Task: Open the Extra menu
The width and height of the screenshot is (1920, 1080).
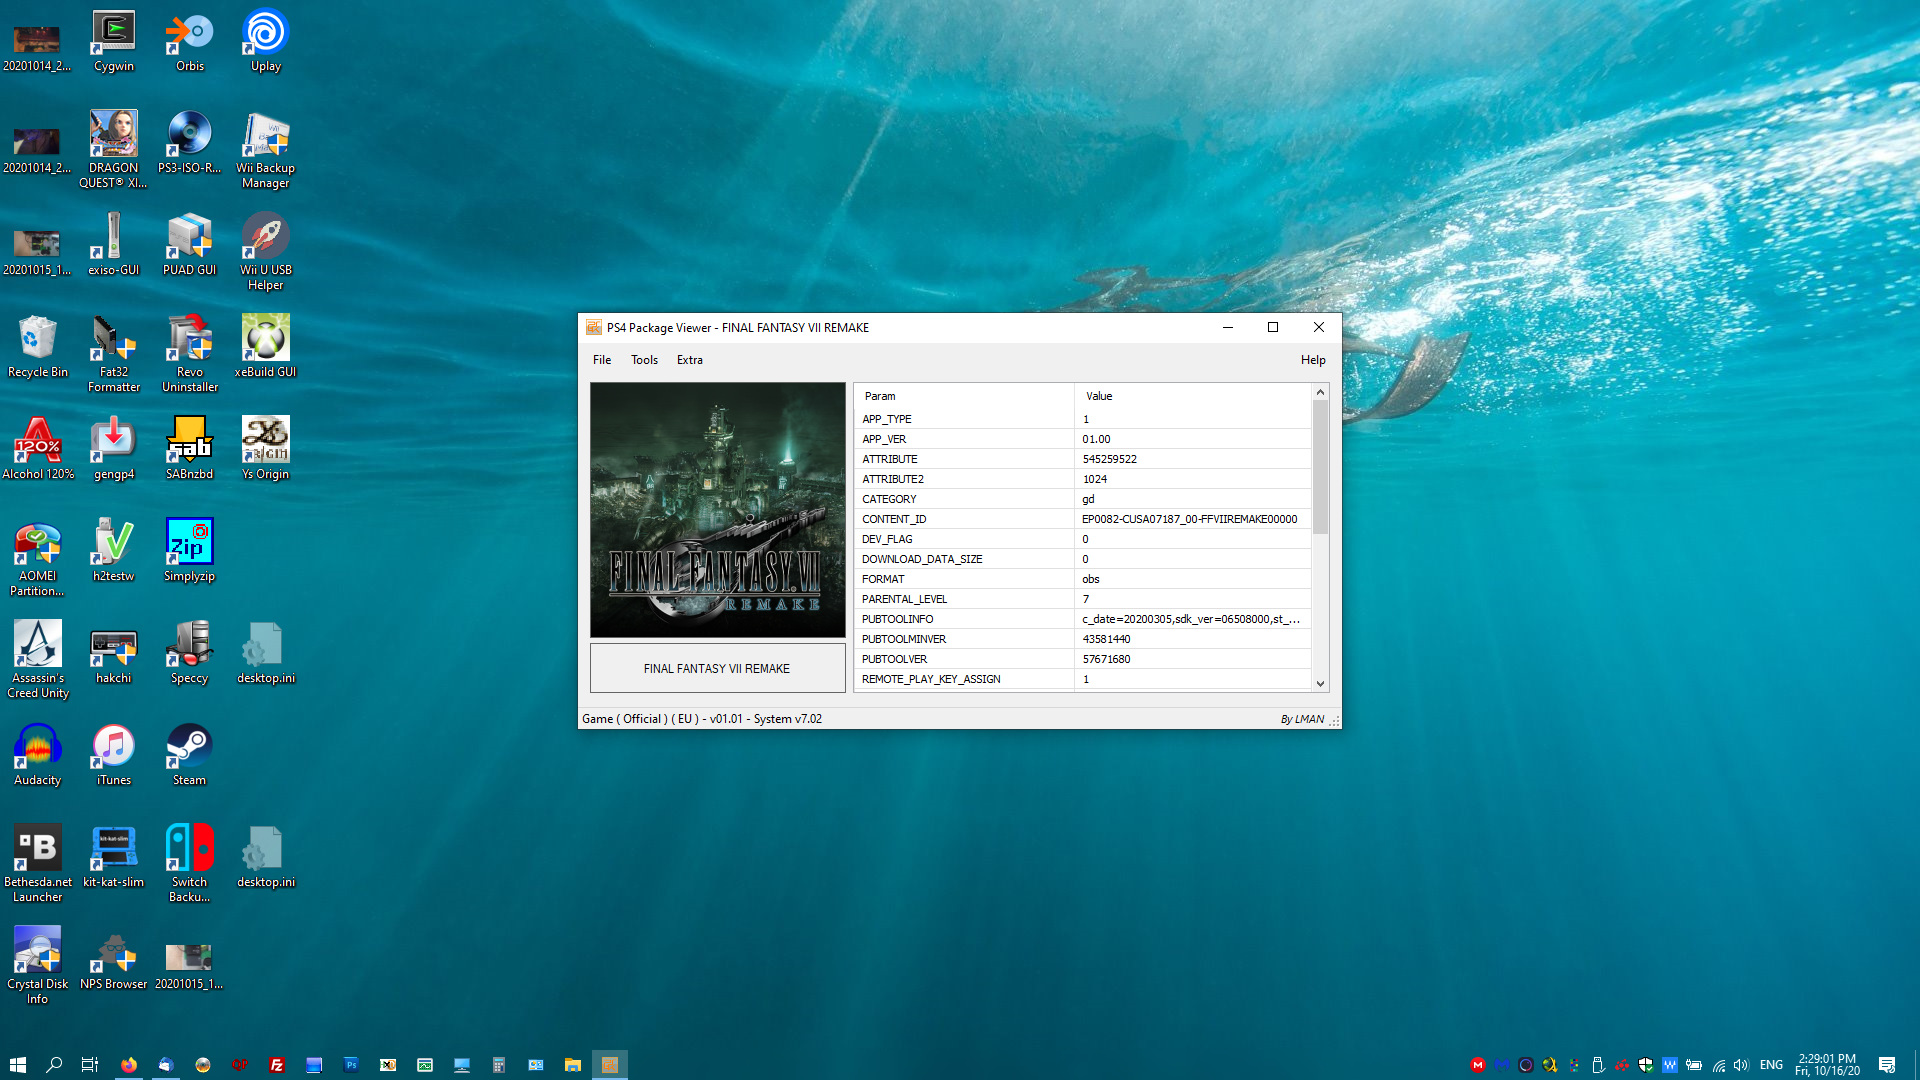Action: [690, 360]
